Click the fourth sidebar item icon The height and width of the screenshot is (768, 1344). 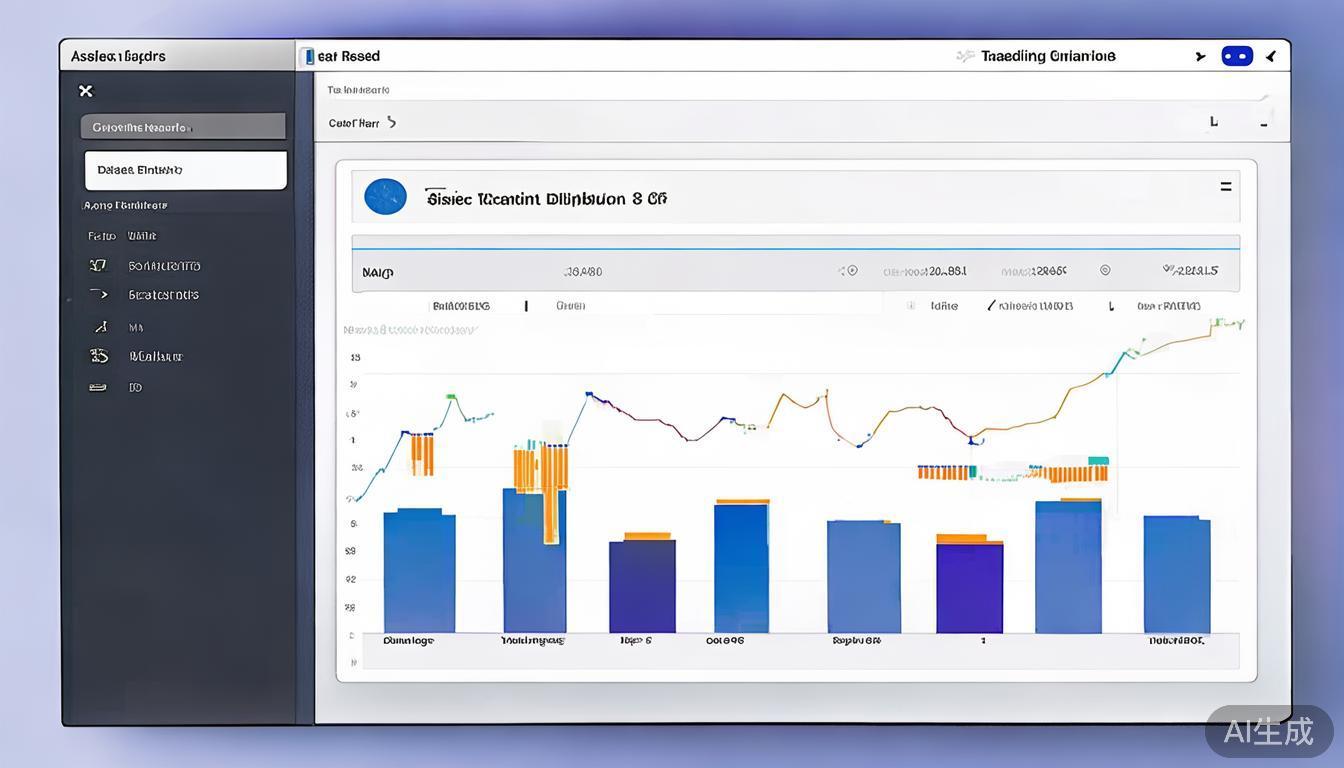[99, 356]
